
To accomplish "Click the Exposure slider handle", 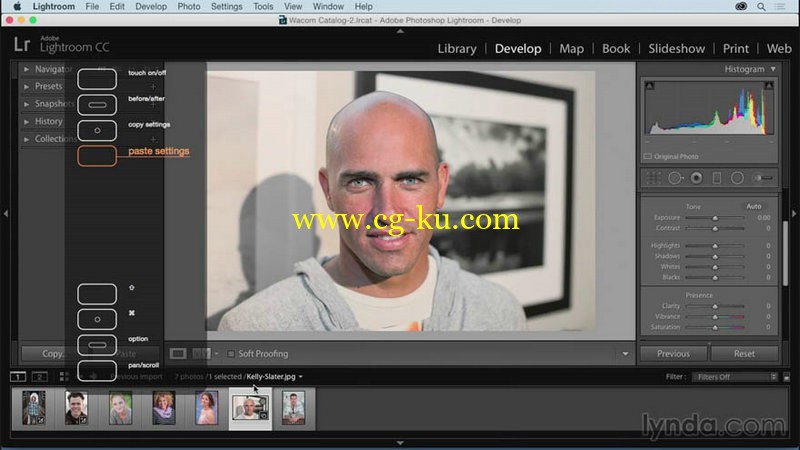I will click(715, 218).
